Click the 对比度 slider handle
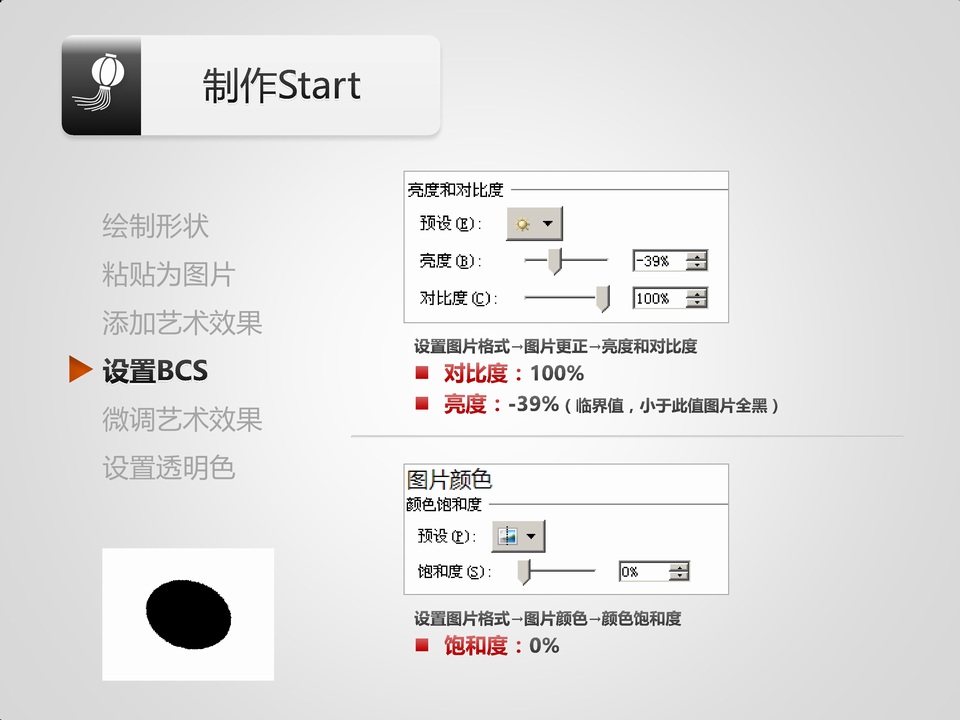Image resolution: width=960 pixels, height=720 pixels. (602, 297)
